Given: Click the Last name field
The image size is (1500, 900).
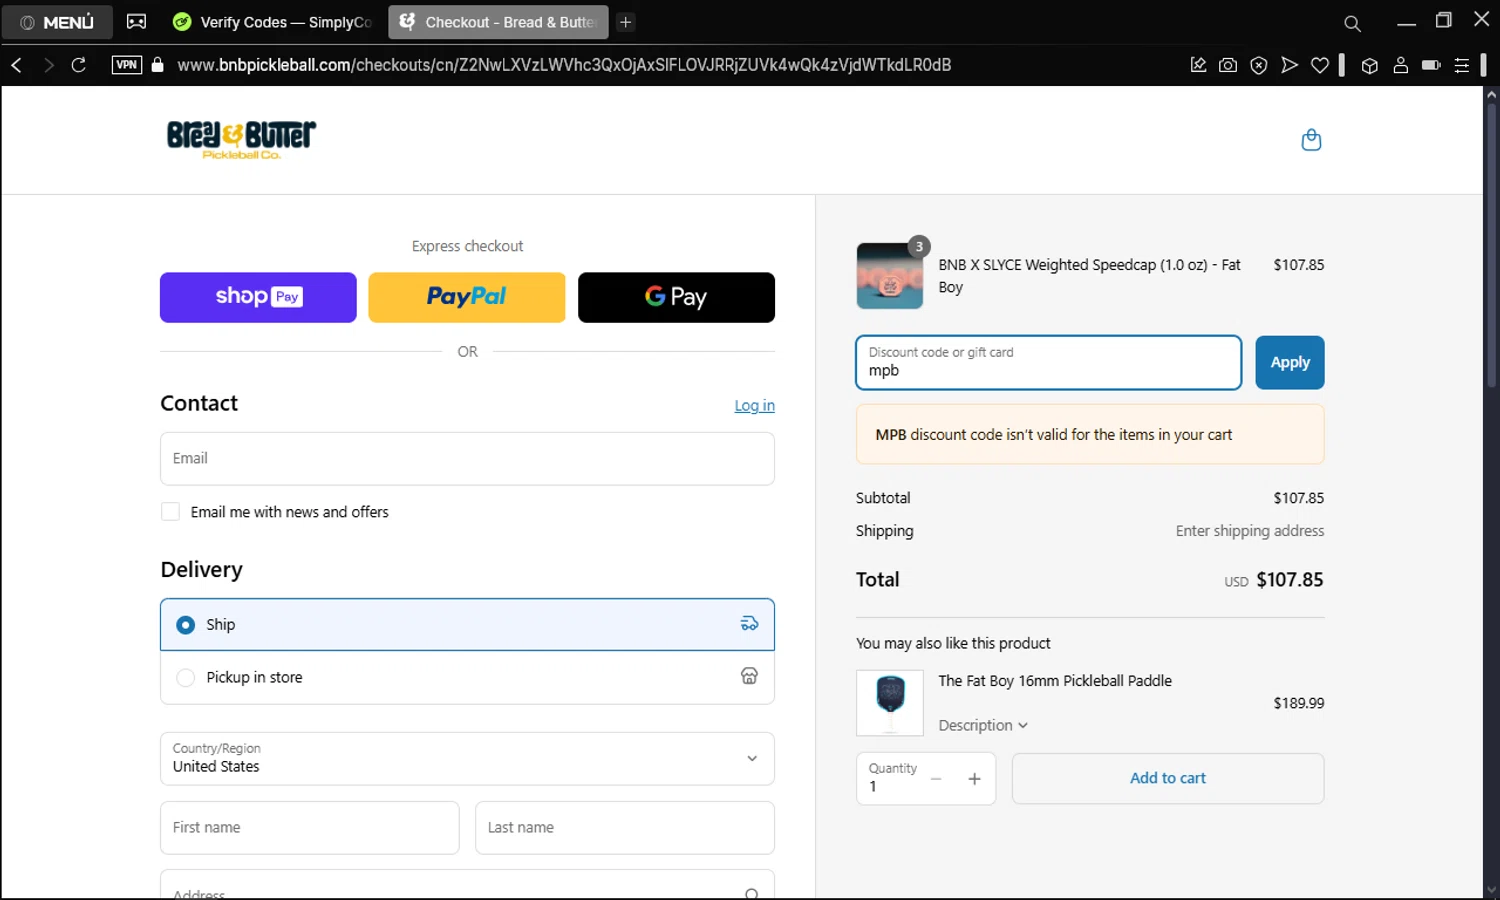Looking at the screenshot, I should pyautogui.click(x=625, y=828).
